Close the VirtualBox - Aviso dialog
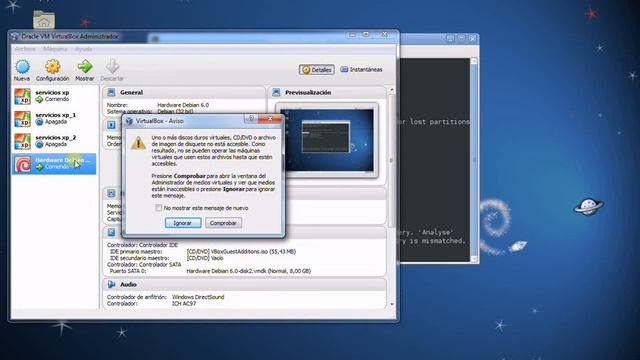 270,118
